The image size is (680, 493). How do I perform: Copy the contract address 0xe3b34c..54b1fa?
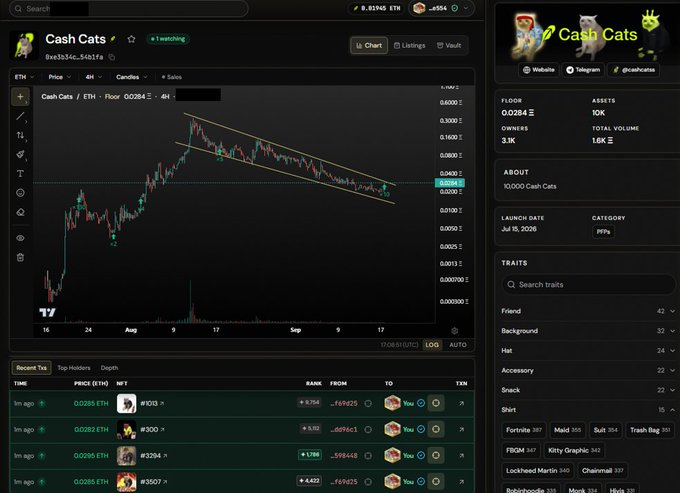pos(111,57)
